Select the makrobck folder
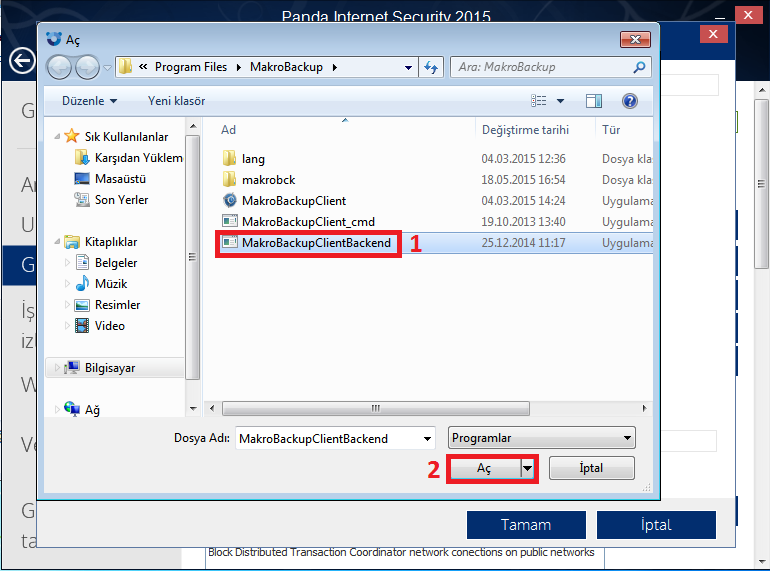Screen dimensions: 770x571 pyautogui.click(x=268, y=180)
